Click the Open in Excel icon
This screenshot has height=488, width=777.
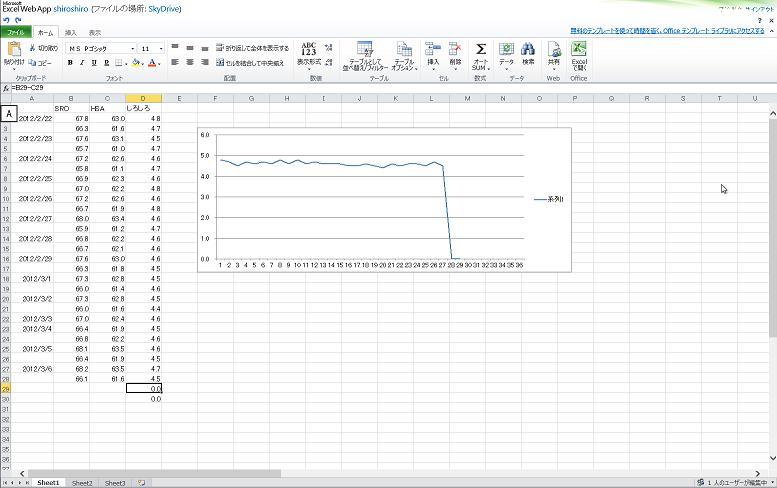[x=578, y=50]
